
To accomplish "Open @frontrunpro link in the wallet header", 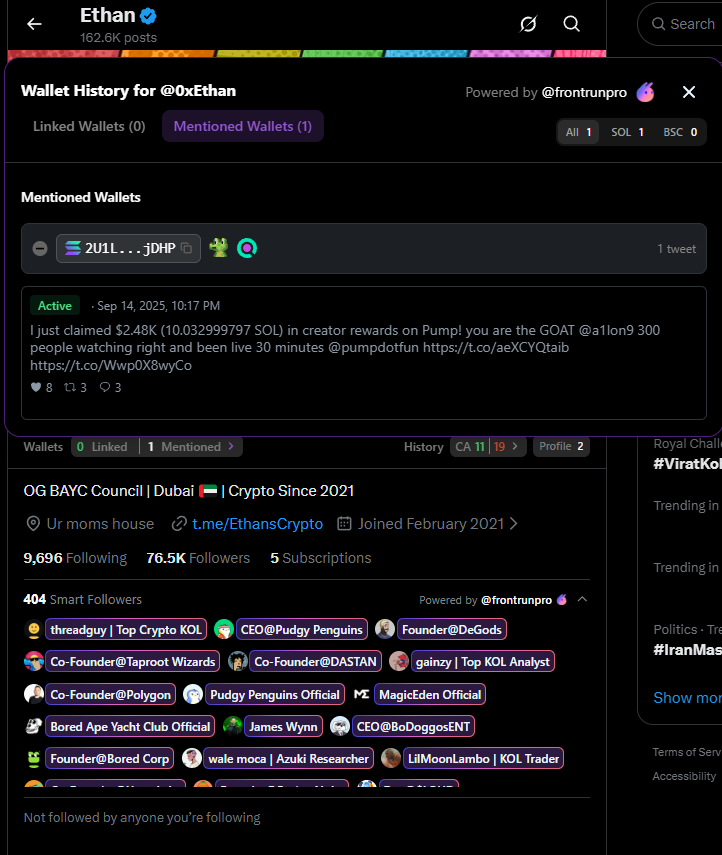I will point(584,93).
